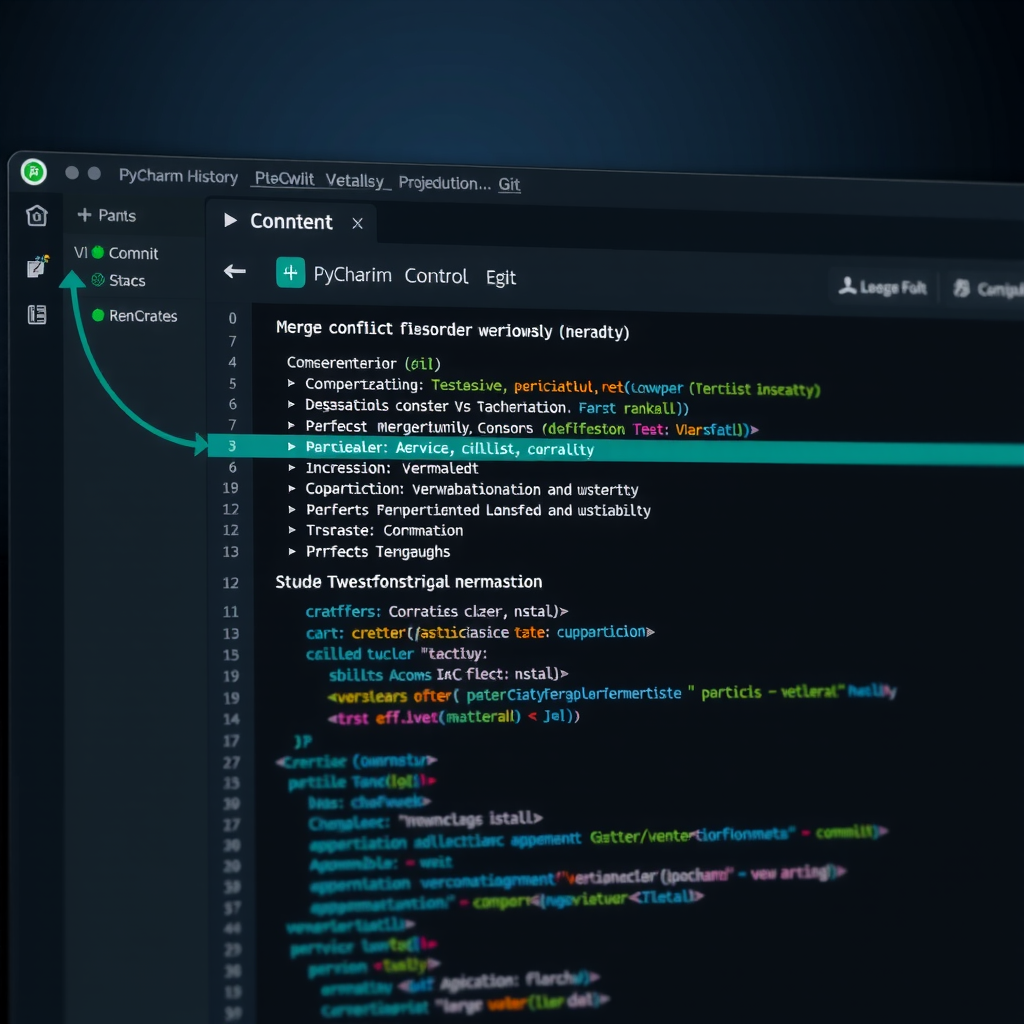The width and height of the screenshot is (1024, 1024).
Task: Open the Git menu in the menu bar
Action: tap(510, 184)
